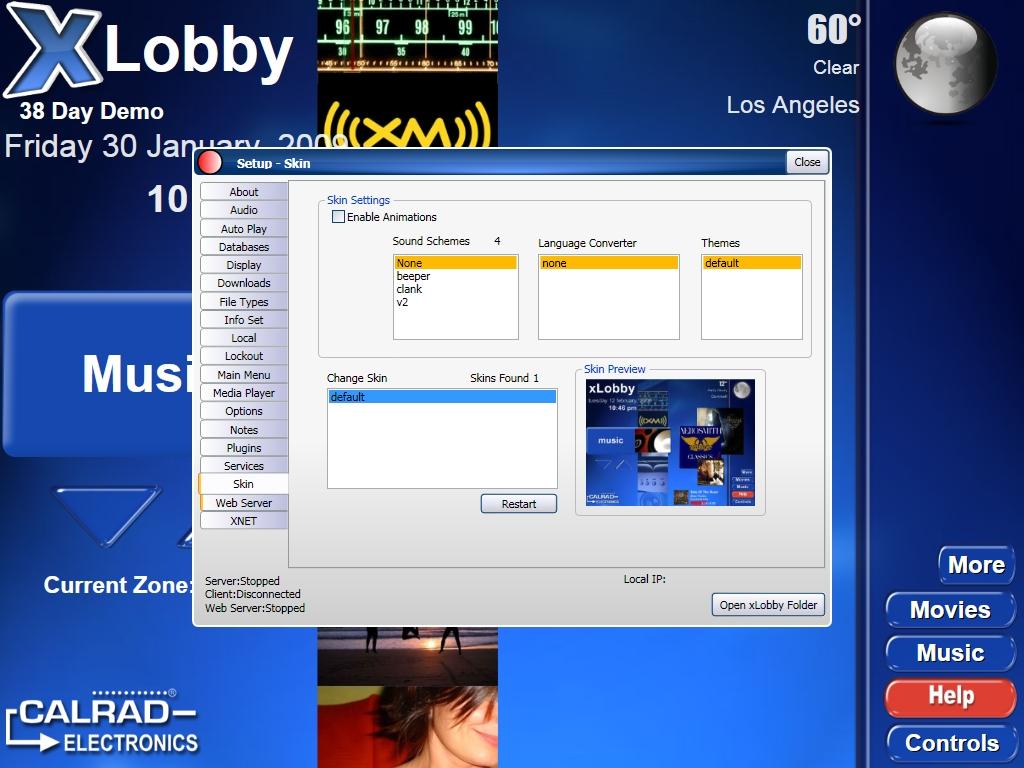The height and width of the screenshot is (768, 1024).
Task: Click Open xLobby Folder button
Action: [768, 605]
